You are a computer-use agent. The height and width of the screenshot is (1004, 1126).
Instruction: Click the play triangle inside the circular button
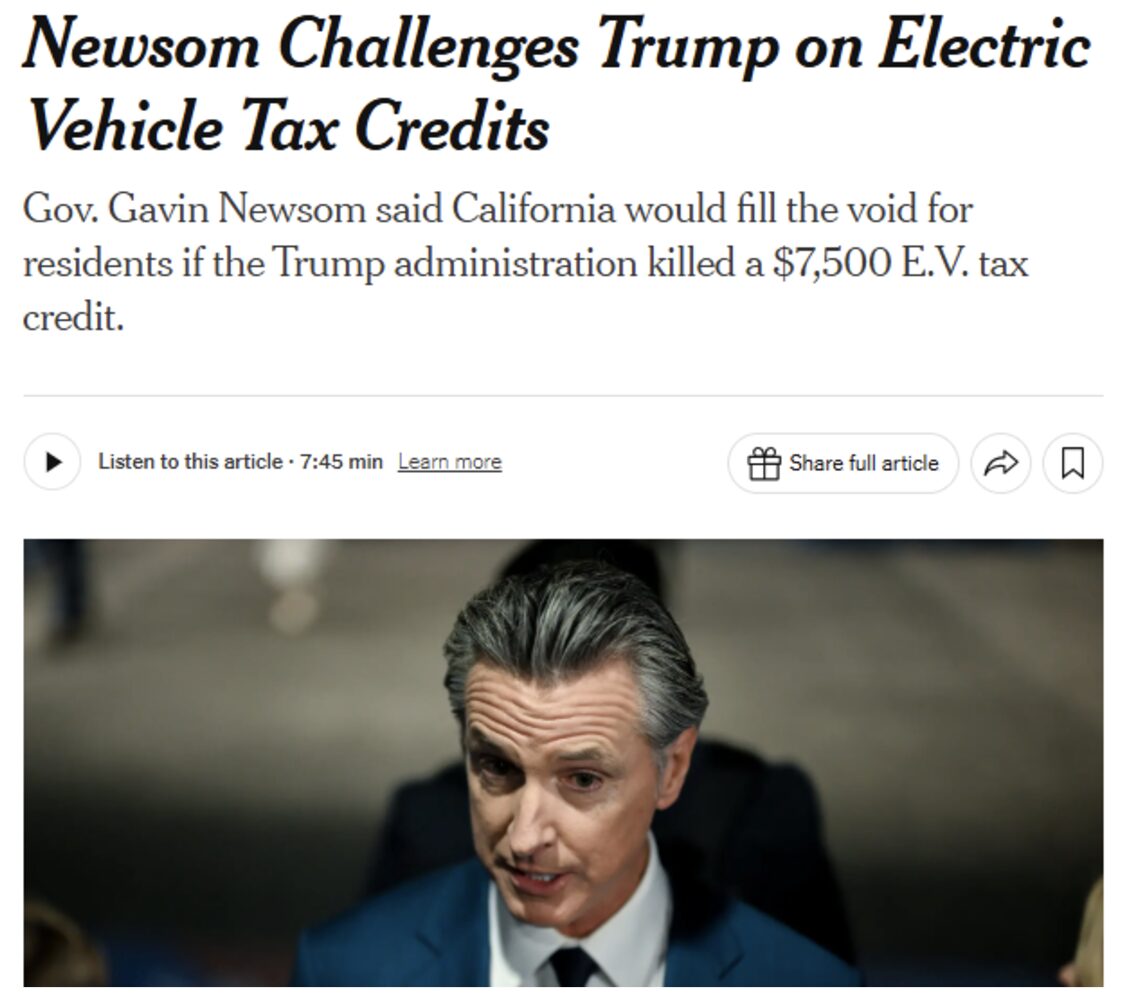click(53, 462)
